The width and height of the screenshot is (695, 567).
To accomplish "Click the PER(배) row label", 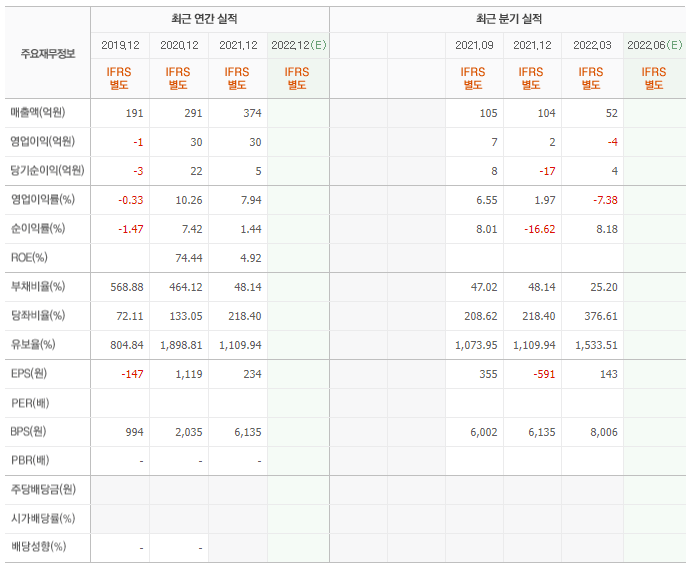I will [x=30, y=403].
